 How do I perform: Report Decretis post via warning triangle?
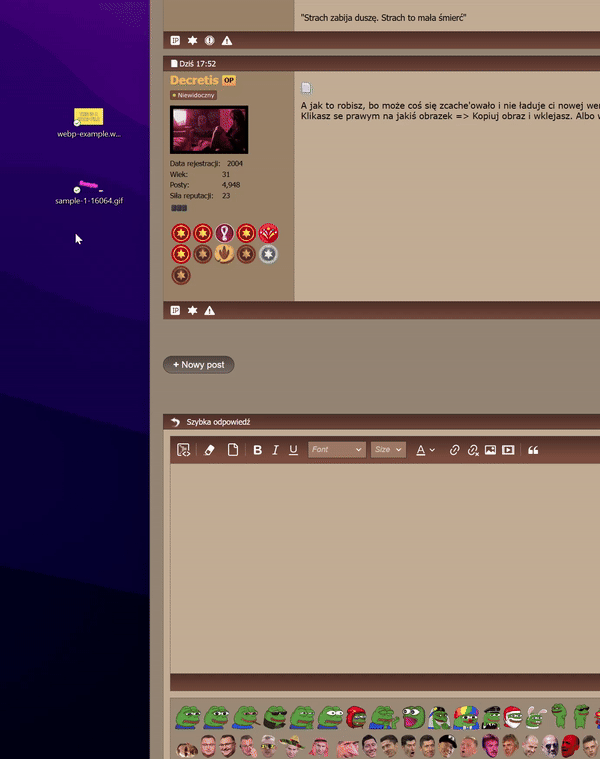(x=210, y=311)
